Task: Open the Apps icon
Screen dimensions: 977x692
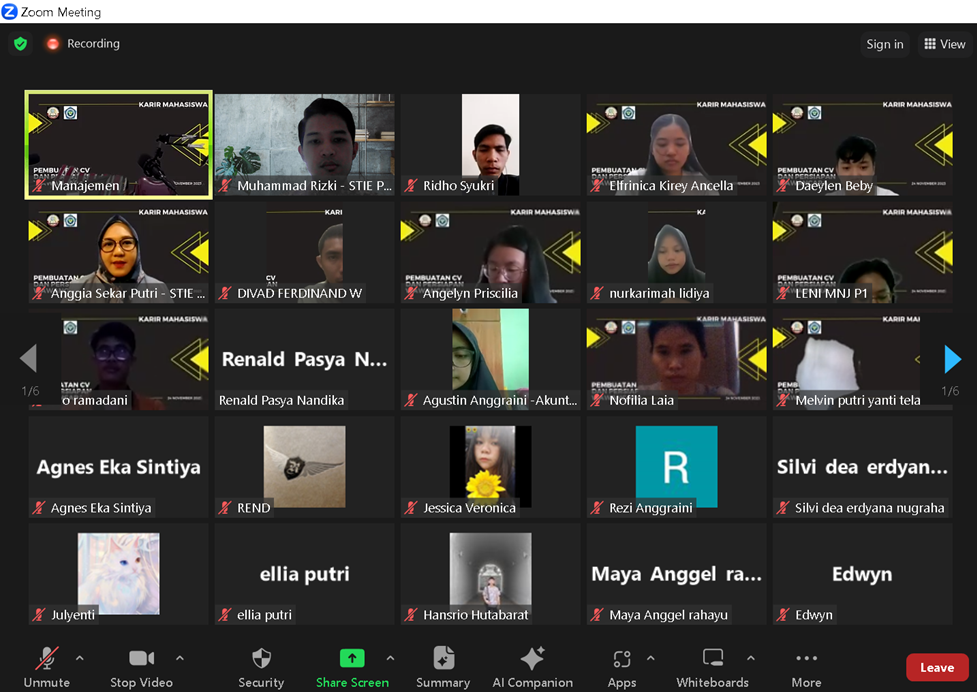Action: [x=622, y=658]
